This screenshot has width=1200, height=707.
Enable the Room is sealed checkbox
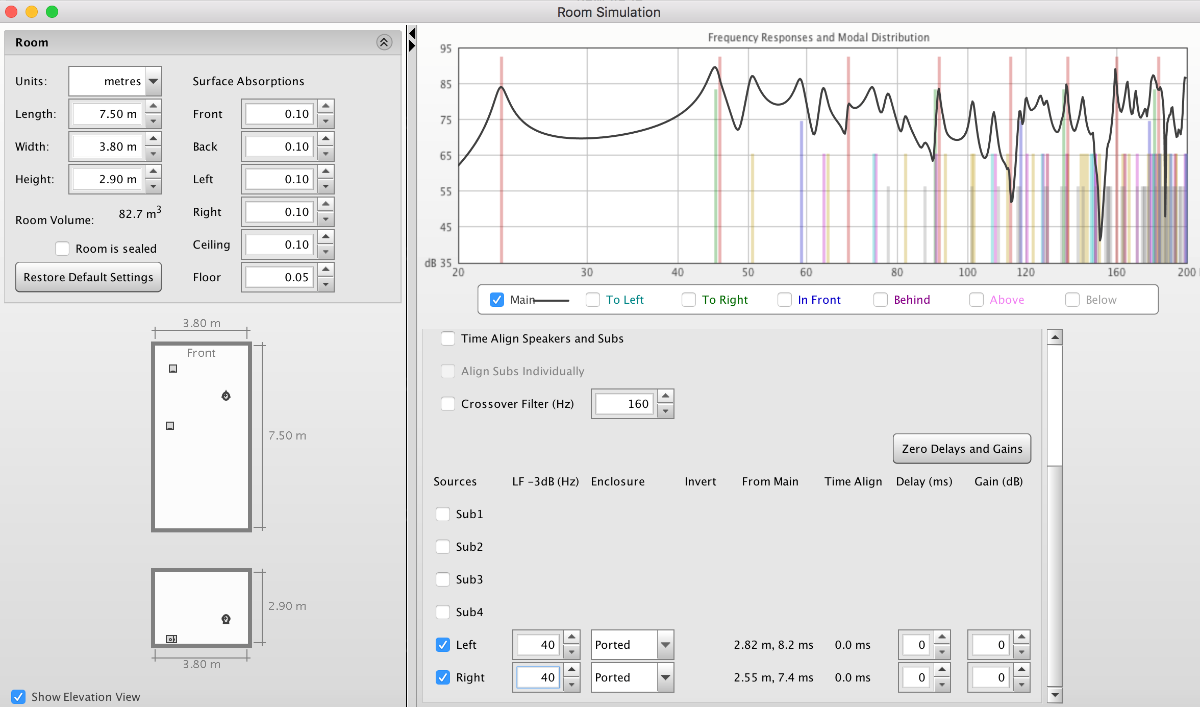click(62, 248)
